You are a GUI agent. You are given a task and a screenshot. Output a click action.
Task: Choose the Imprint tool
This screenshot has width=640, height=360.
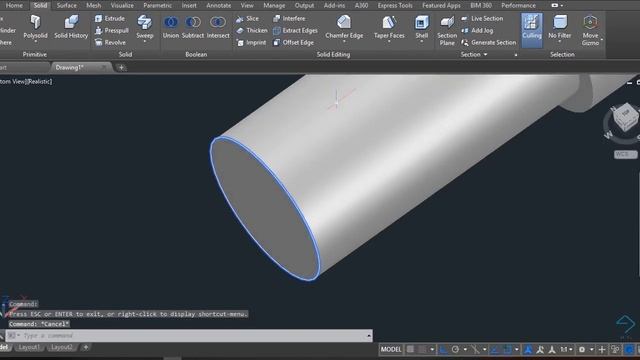(x=251, y=42)
